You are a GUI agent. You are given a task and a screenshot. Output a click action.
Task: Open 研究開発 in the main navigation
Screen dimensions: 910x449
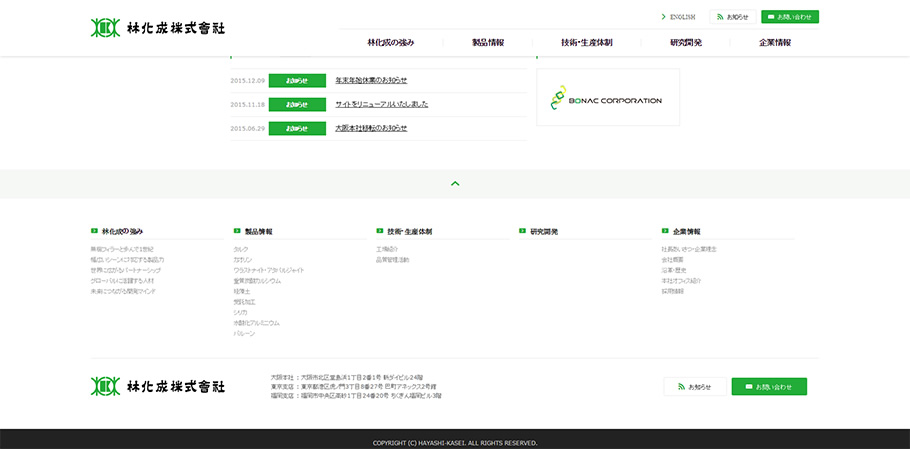[x=685, y=43]
